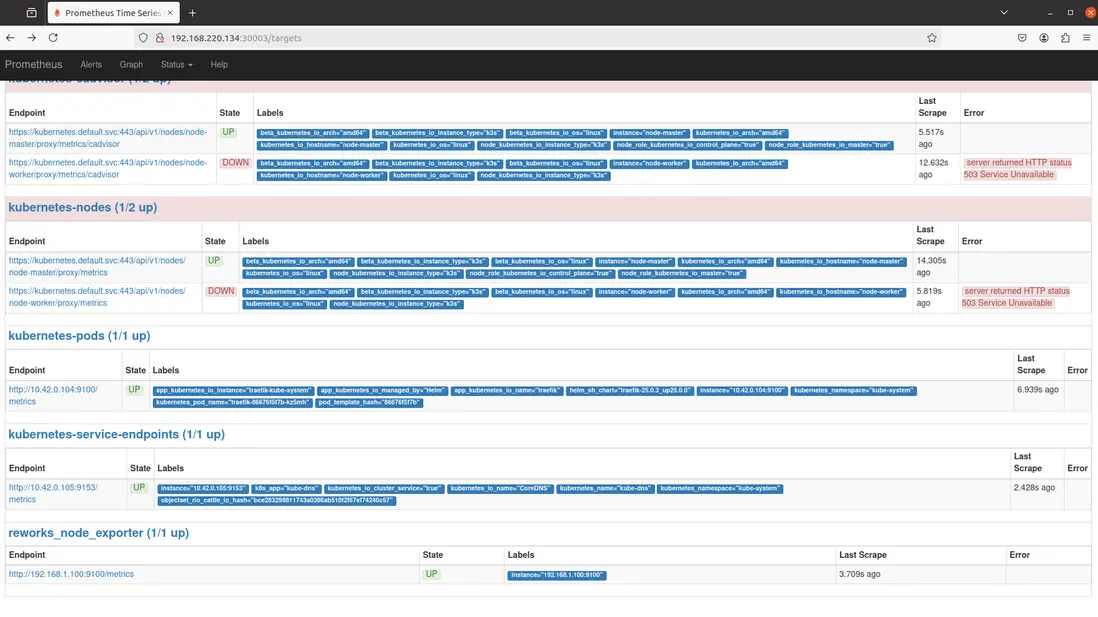Click the helm_sh_chart traefik label badge
Image resolution: width=1098 pixels, height=617 pixels.
point(630,391)
